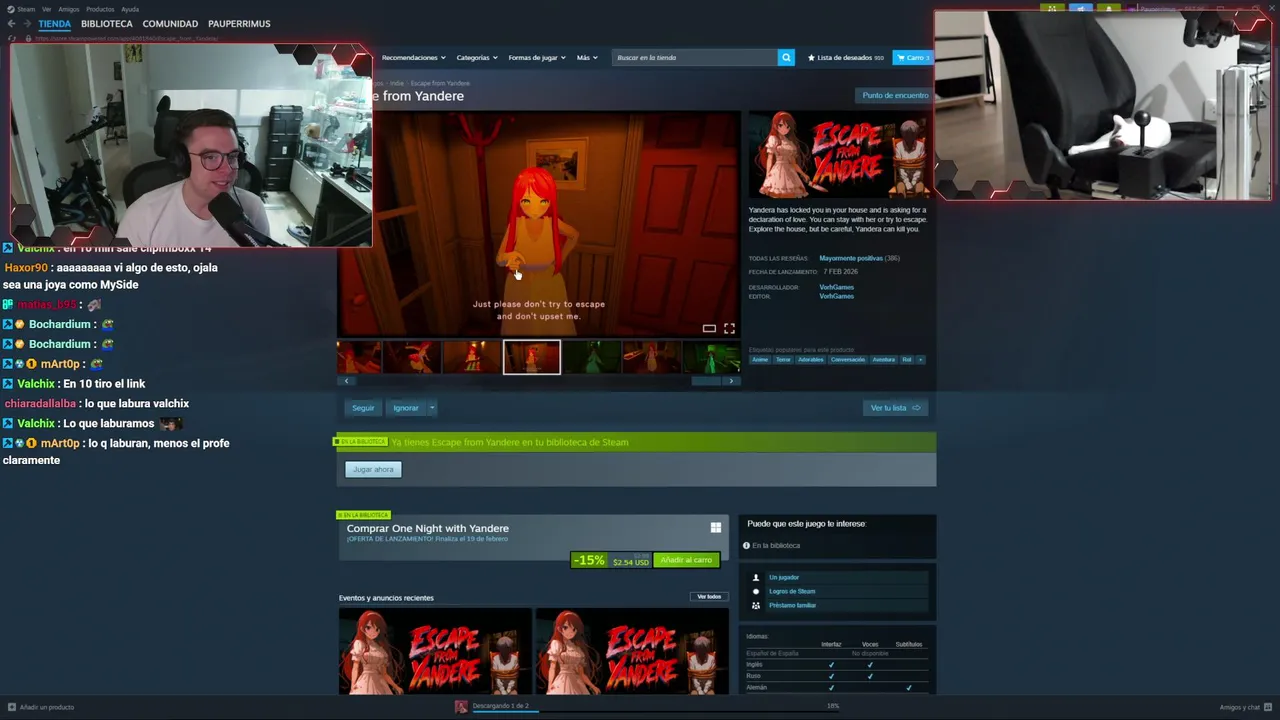Click the Logros de Steam achievement icon
This screenshot has width=1280, height=720.
(756, 591)
